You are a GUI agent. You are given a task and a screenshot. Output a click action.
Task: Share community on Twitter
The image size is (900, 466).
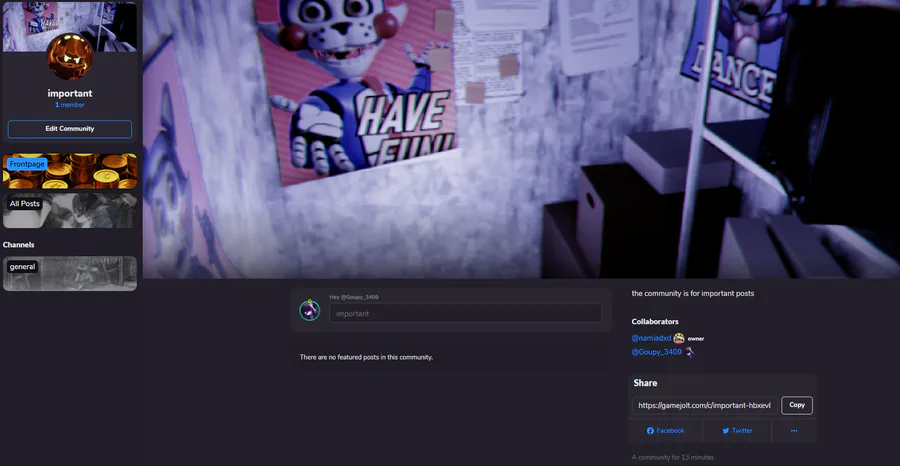point(737,431)
